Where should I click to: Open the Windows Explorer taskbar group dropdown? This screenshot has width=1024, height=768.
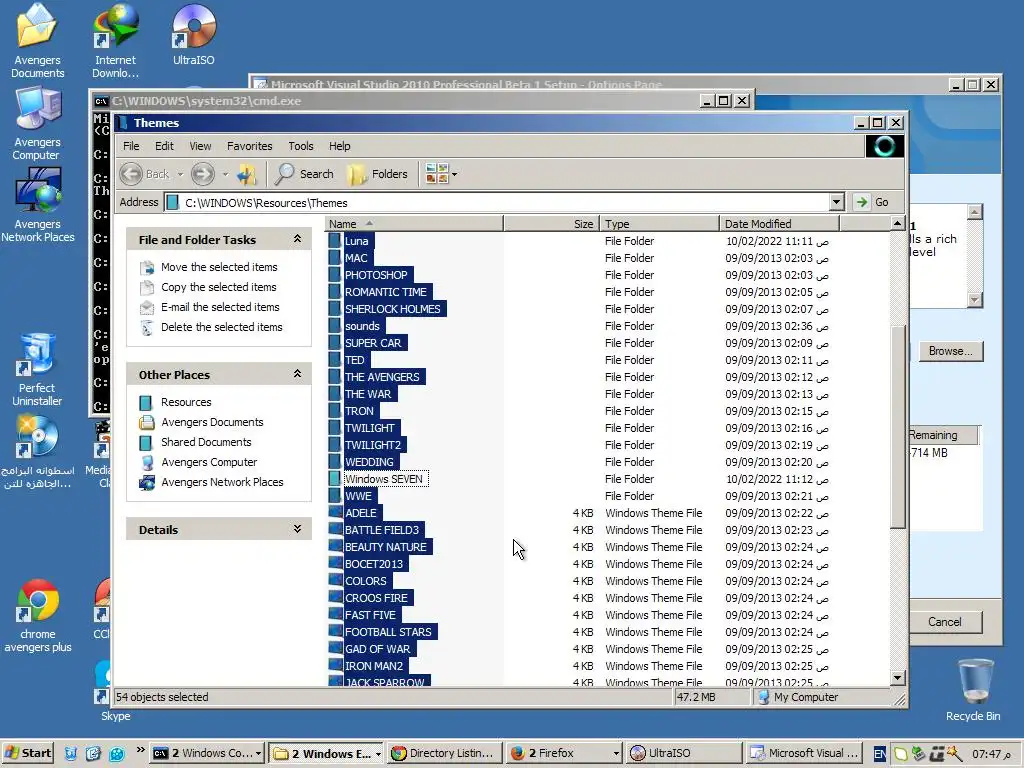coord(377,754)
